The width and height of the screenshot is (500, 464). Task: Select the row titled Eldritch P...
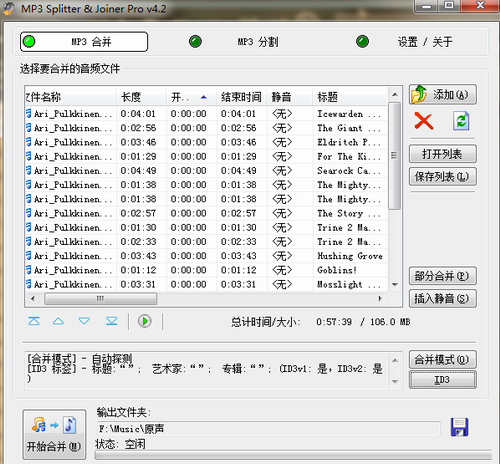tap(206, 142)
